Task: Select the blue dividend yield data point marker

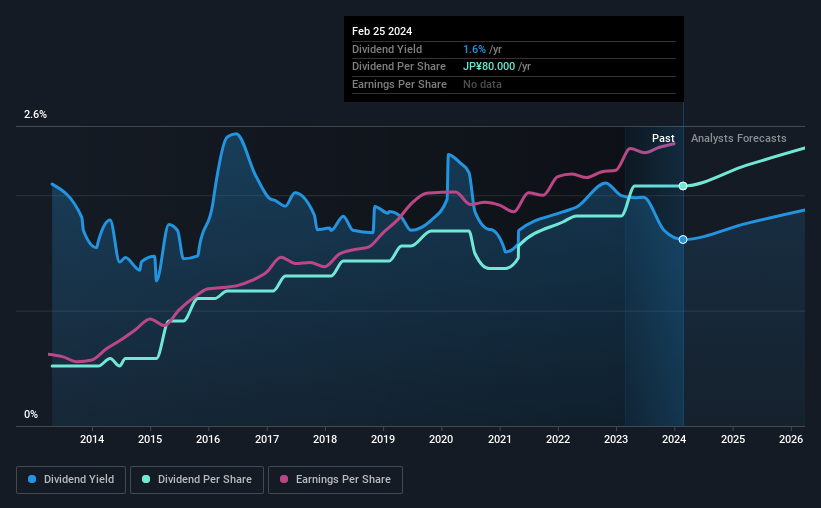Action: tap(683, 239)
